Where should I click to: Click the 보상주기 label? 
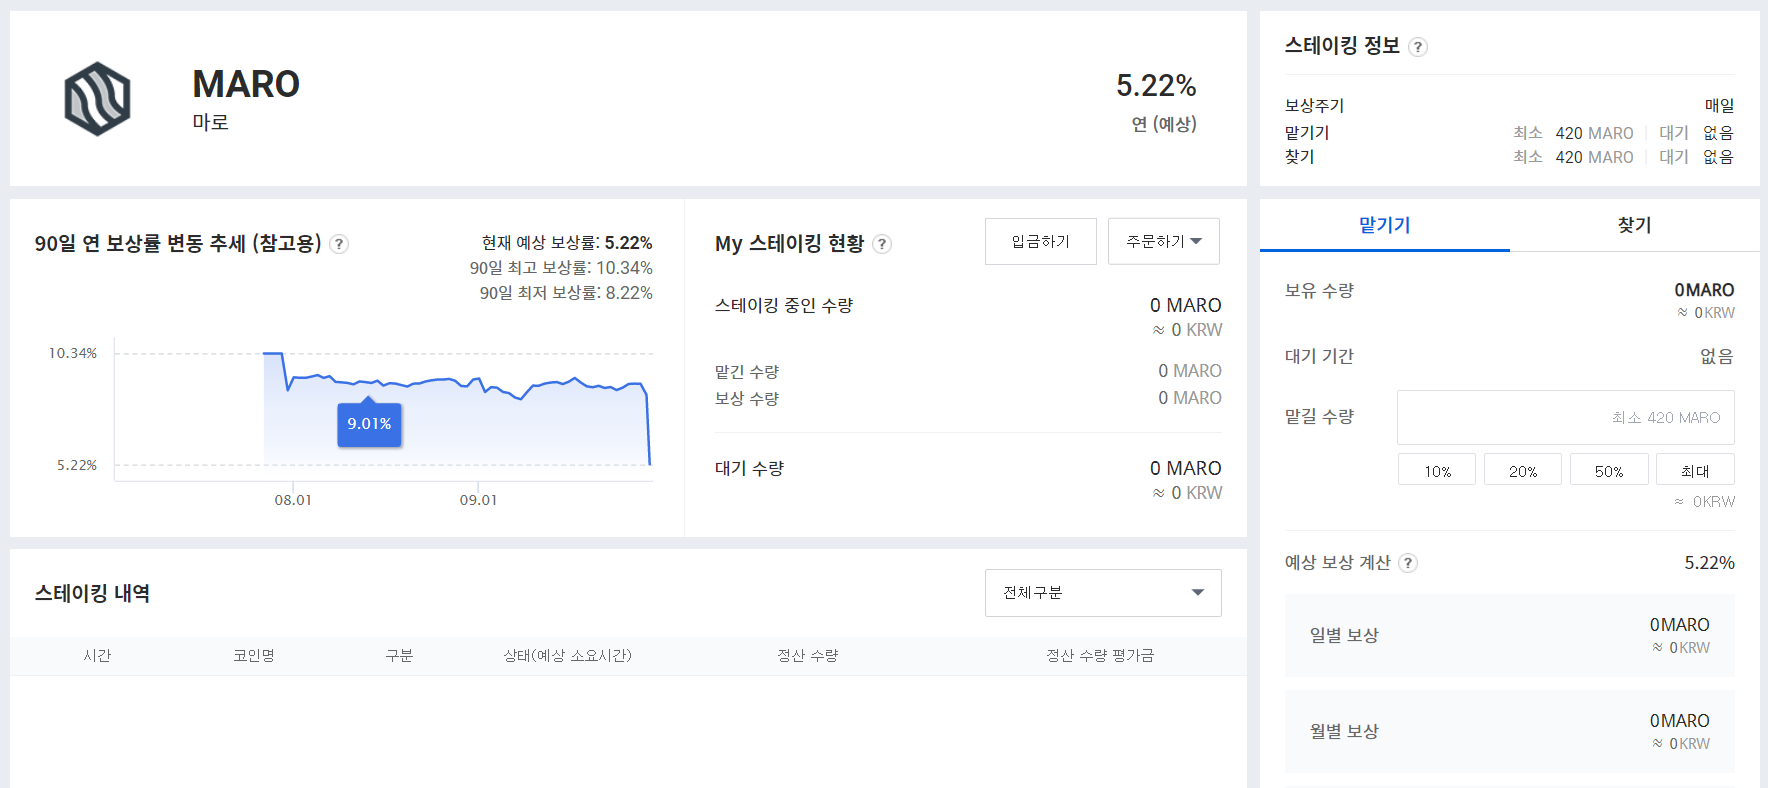click(x=1314, y=106)
